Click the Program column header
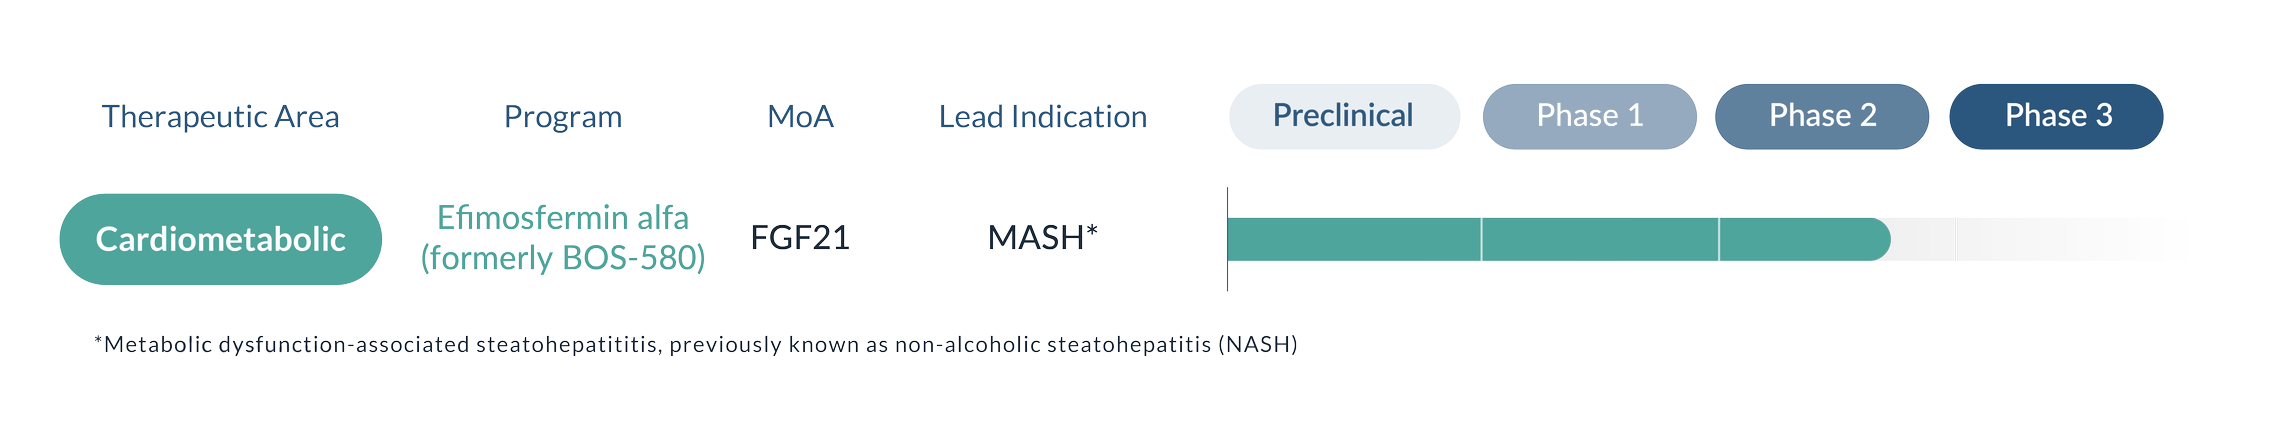The image size is (2278, 434). click(563, 117)
